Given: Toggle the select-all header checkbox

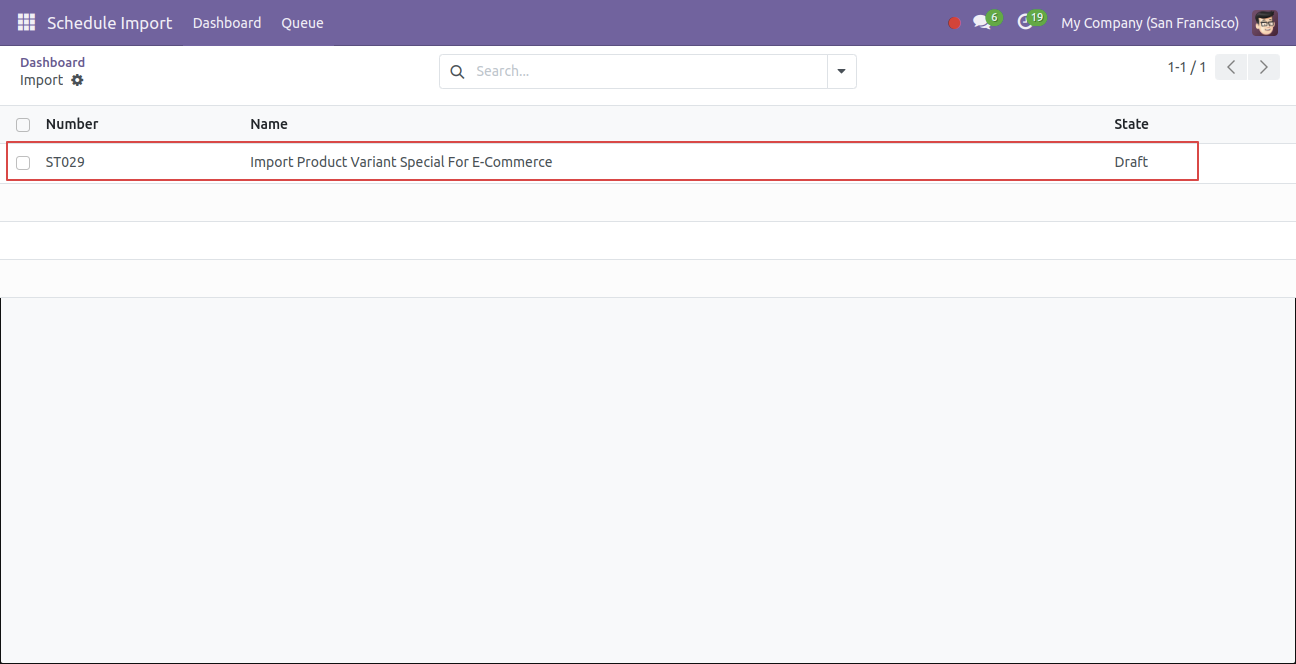Looking at the screenshot, I should coord(23,125).
